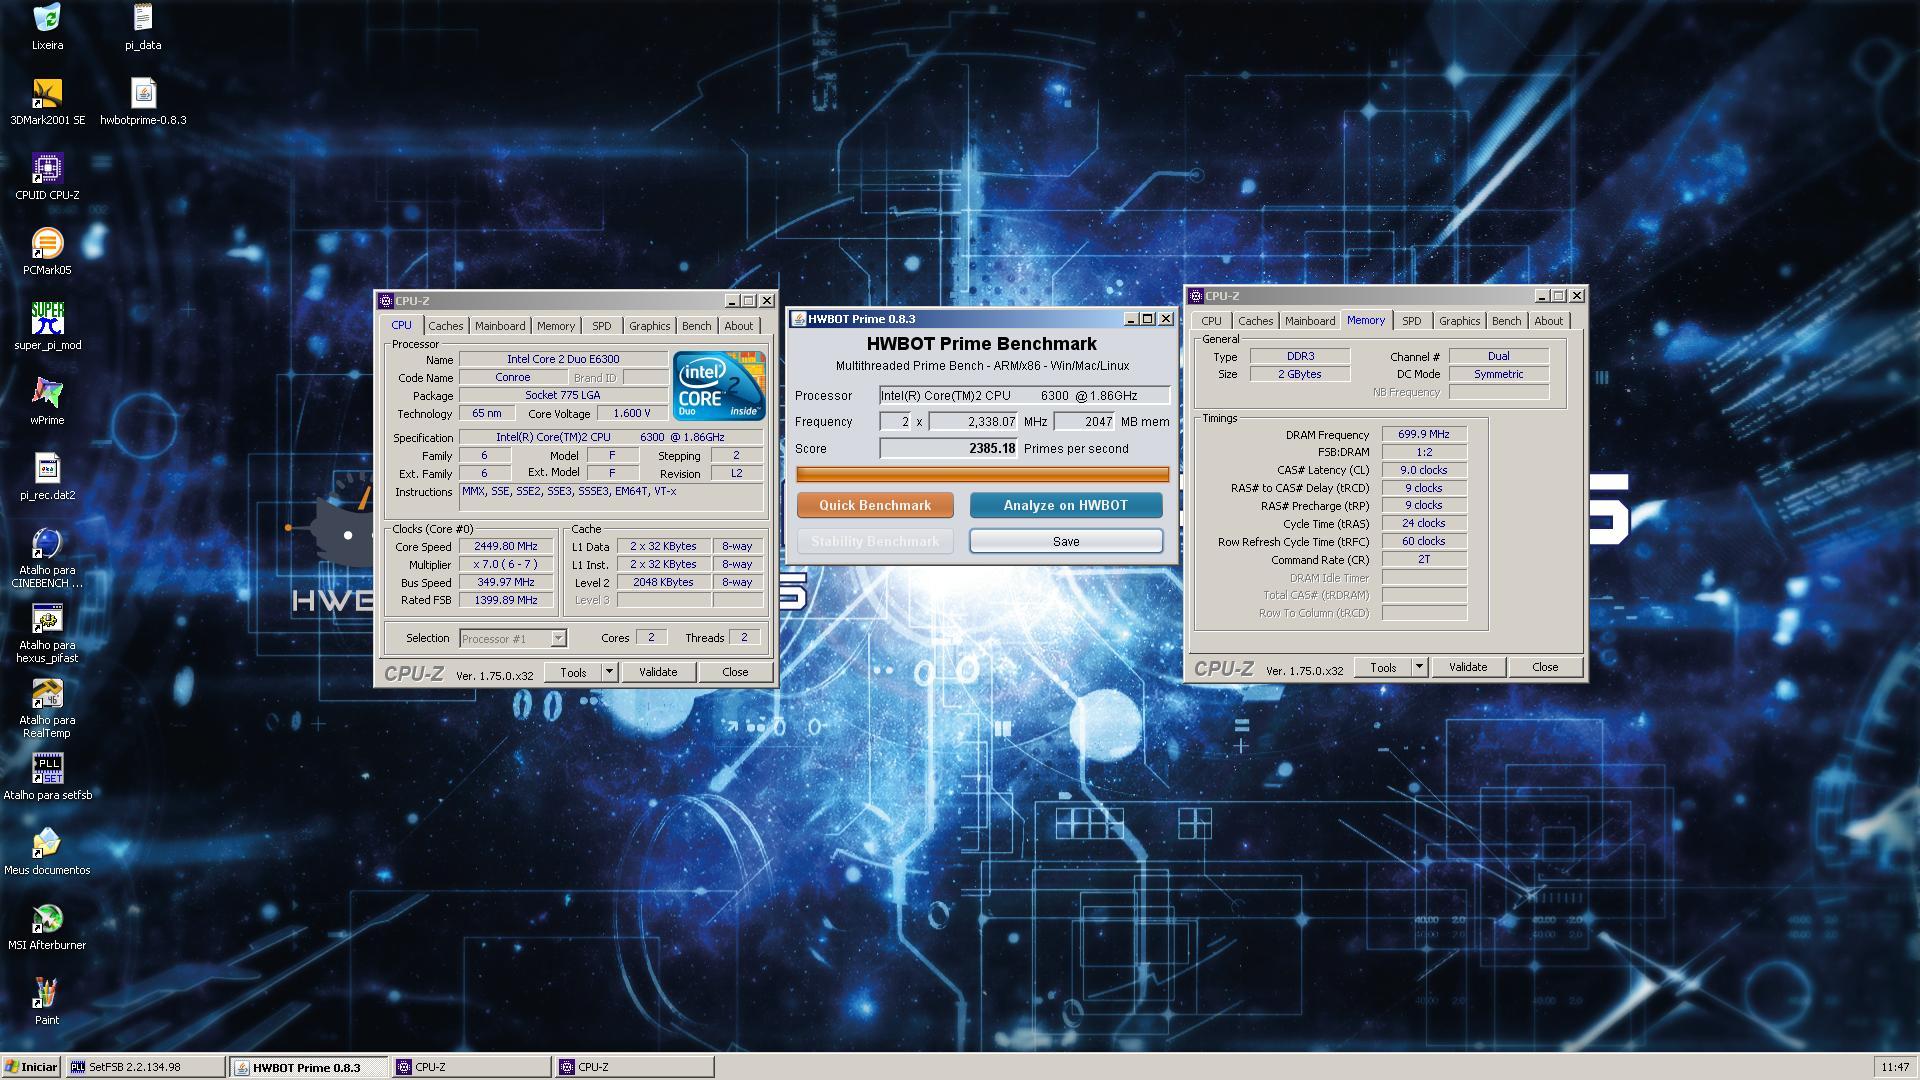Click the orange benchmark progress bar
The image size is (1920, 1080).
click(x=983, y=474)
